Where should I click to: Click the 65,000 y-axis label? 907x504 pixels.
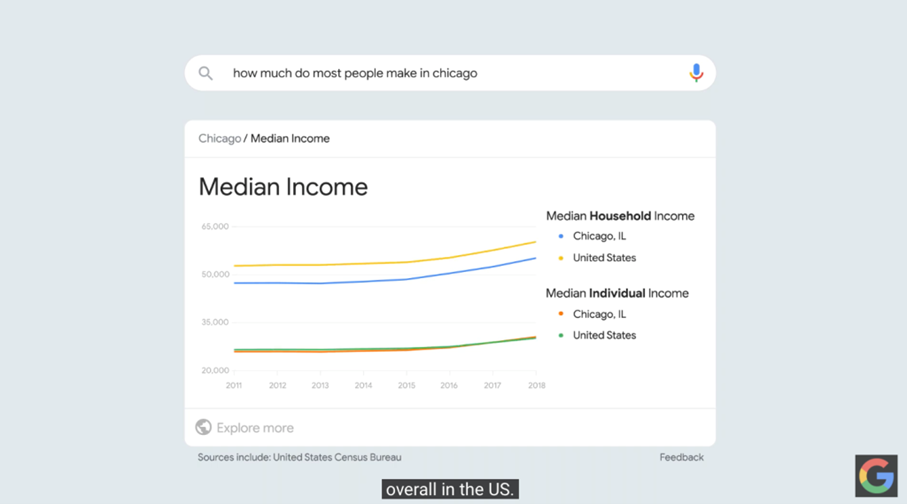coord(215,227)
